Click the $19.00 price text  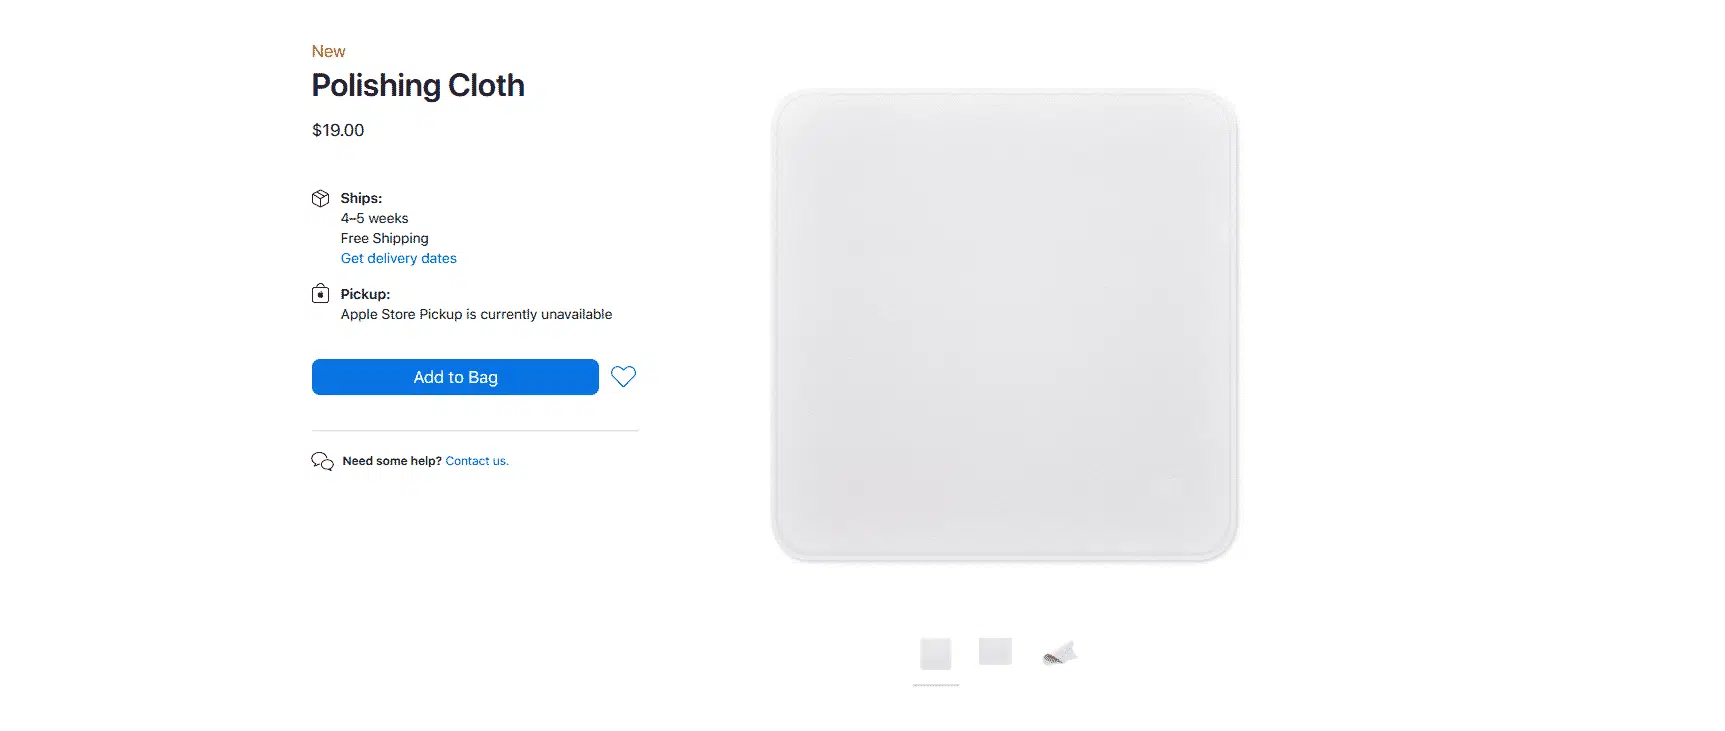pyautogui.click(x=338, y=130)
